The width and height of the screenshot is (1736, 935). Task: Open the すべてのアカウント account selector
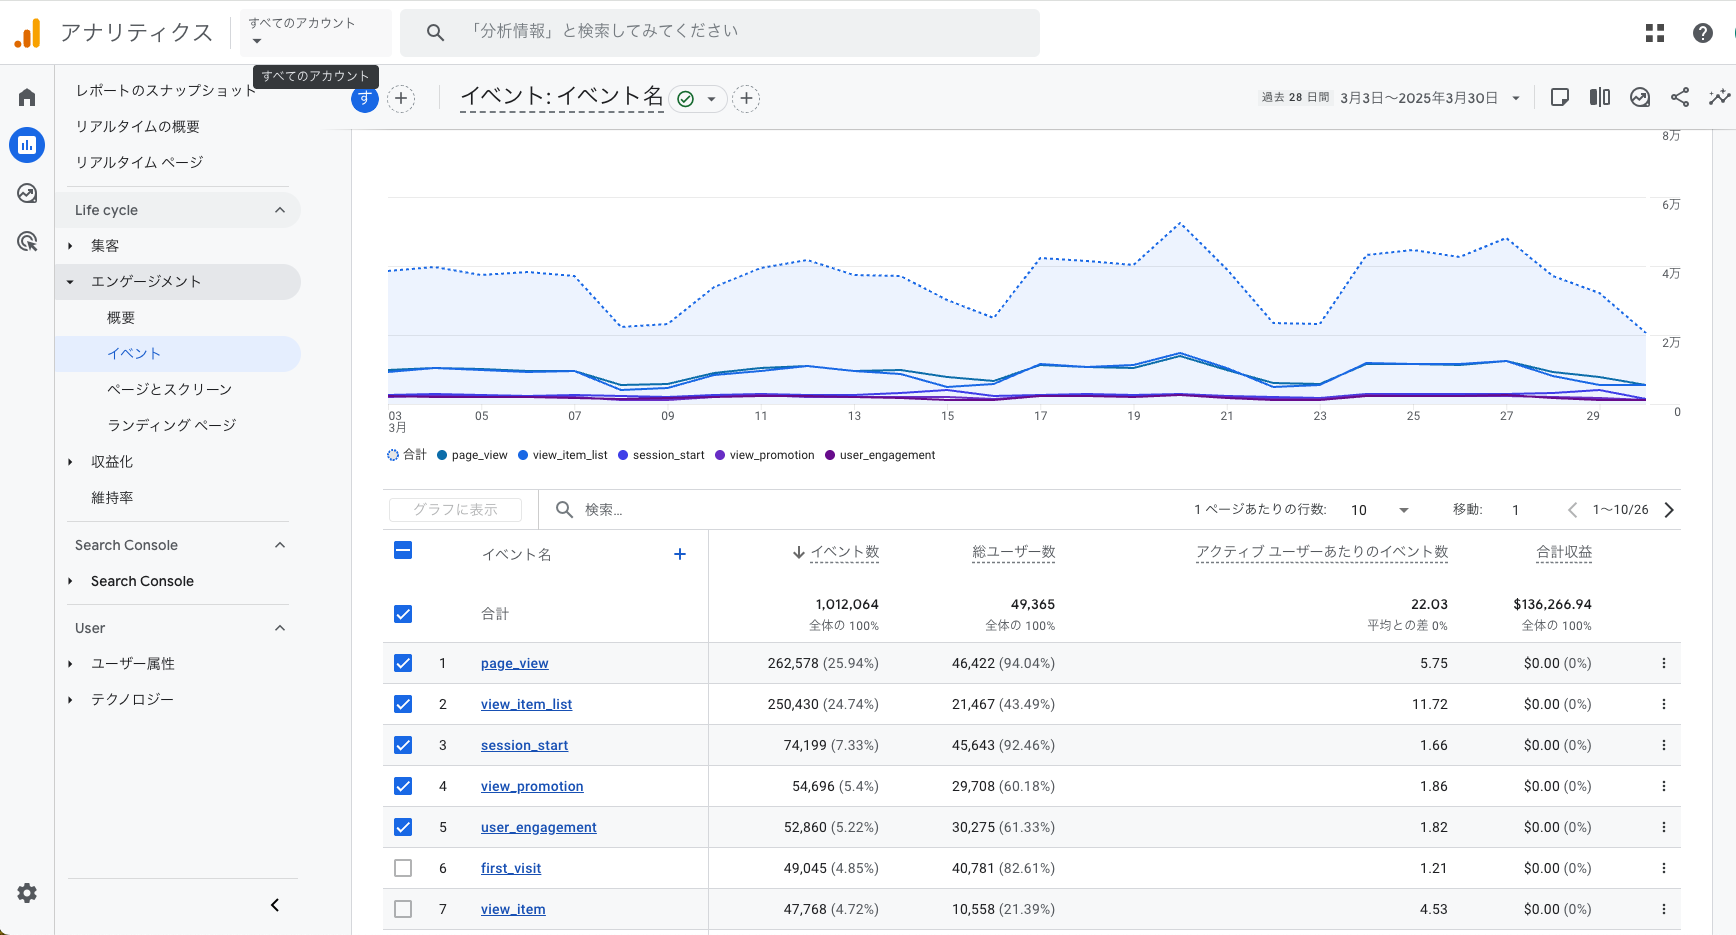pos(314,32)
